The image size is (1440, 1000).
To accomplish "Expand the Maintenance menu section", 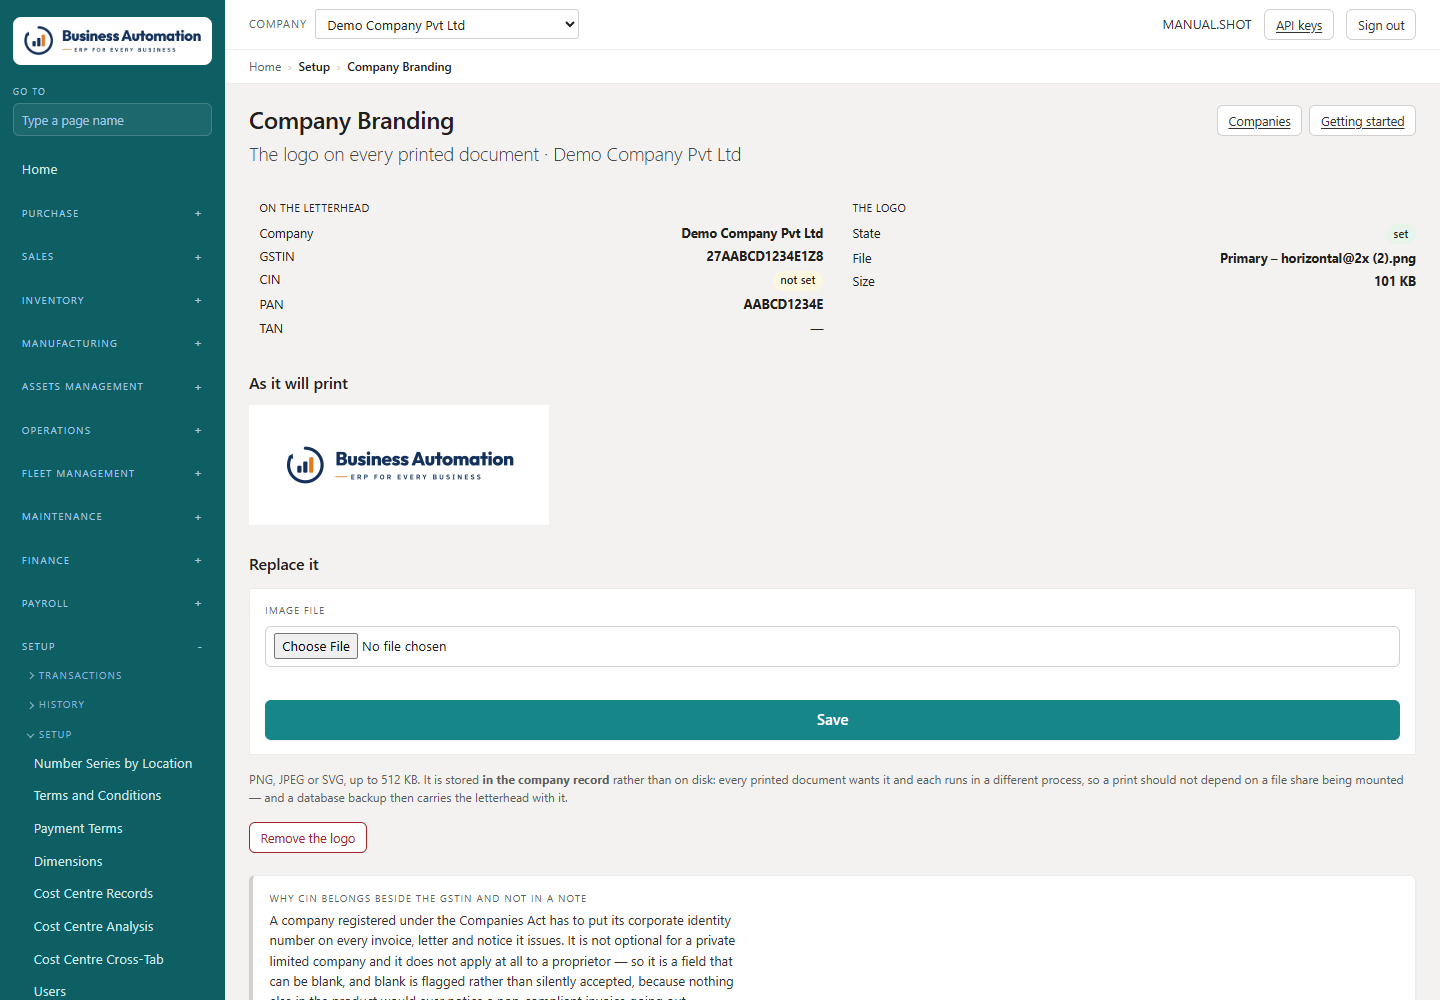I will pos(112,517).
